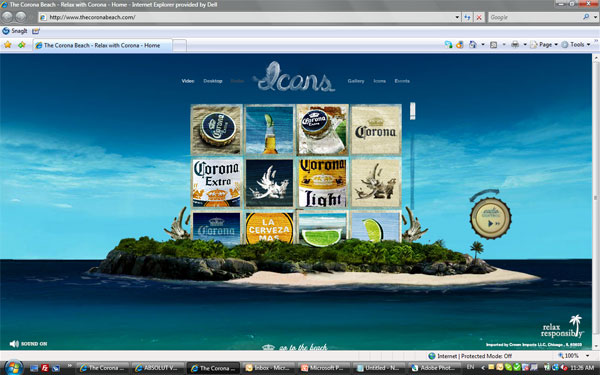Open the Icons menu link

(x=380, y=81)
